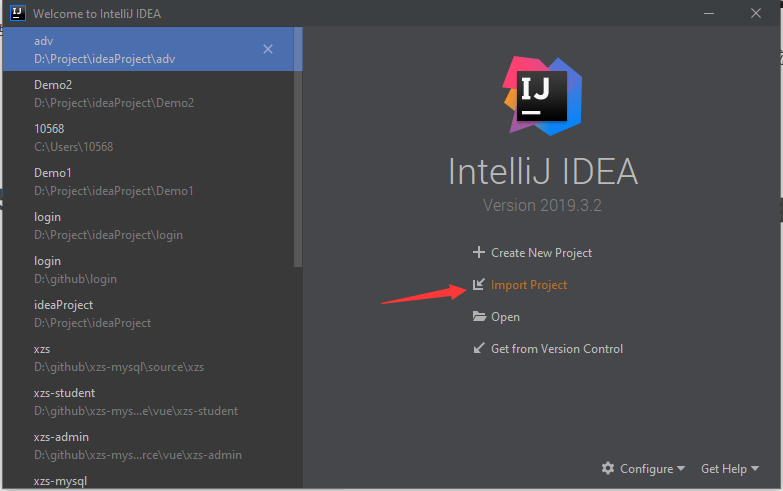Minimize the Welcome to IntelliJ IDEA window
Screen dimensions: 783x491
tap(709, 13)
